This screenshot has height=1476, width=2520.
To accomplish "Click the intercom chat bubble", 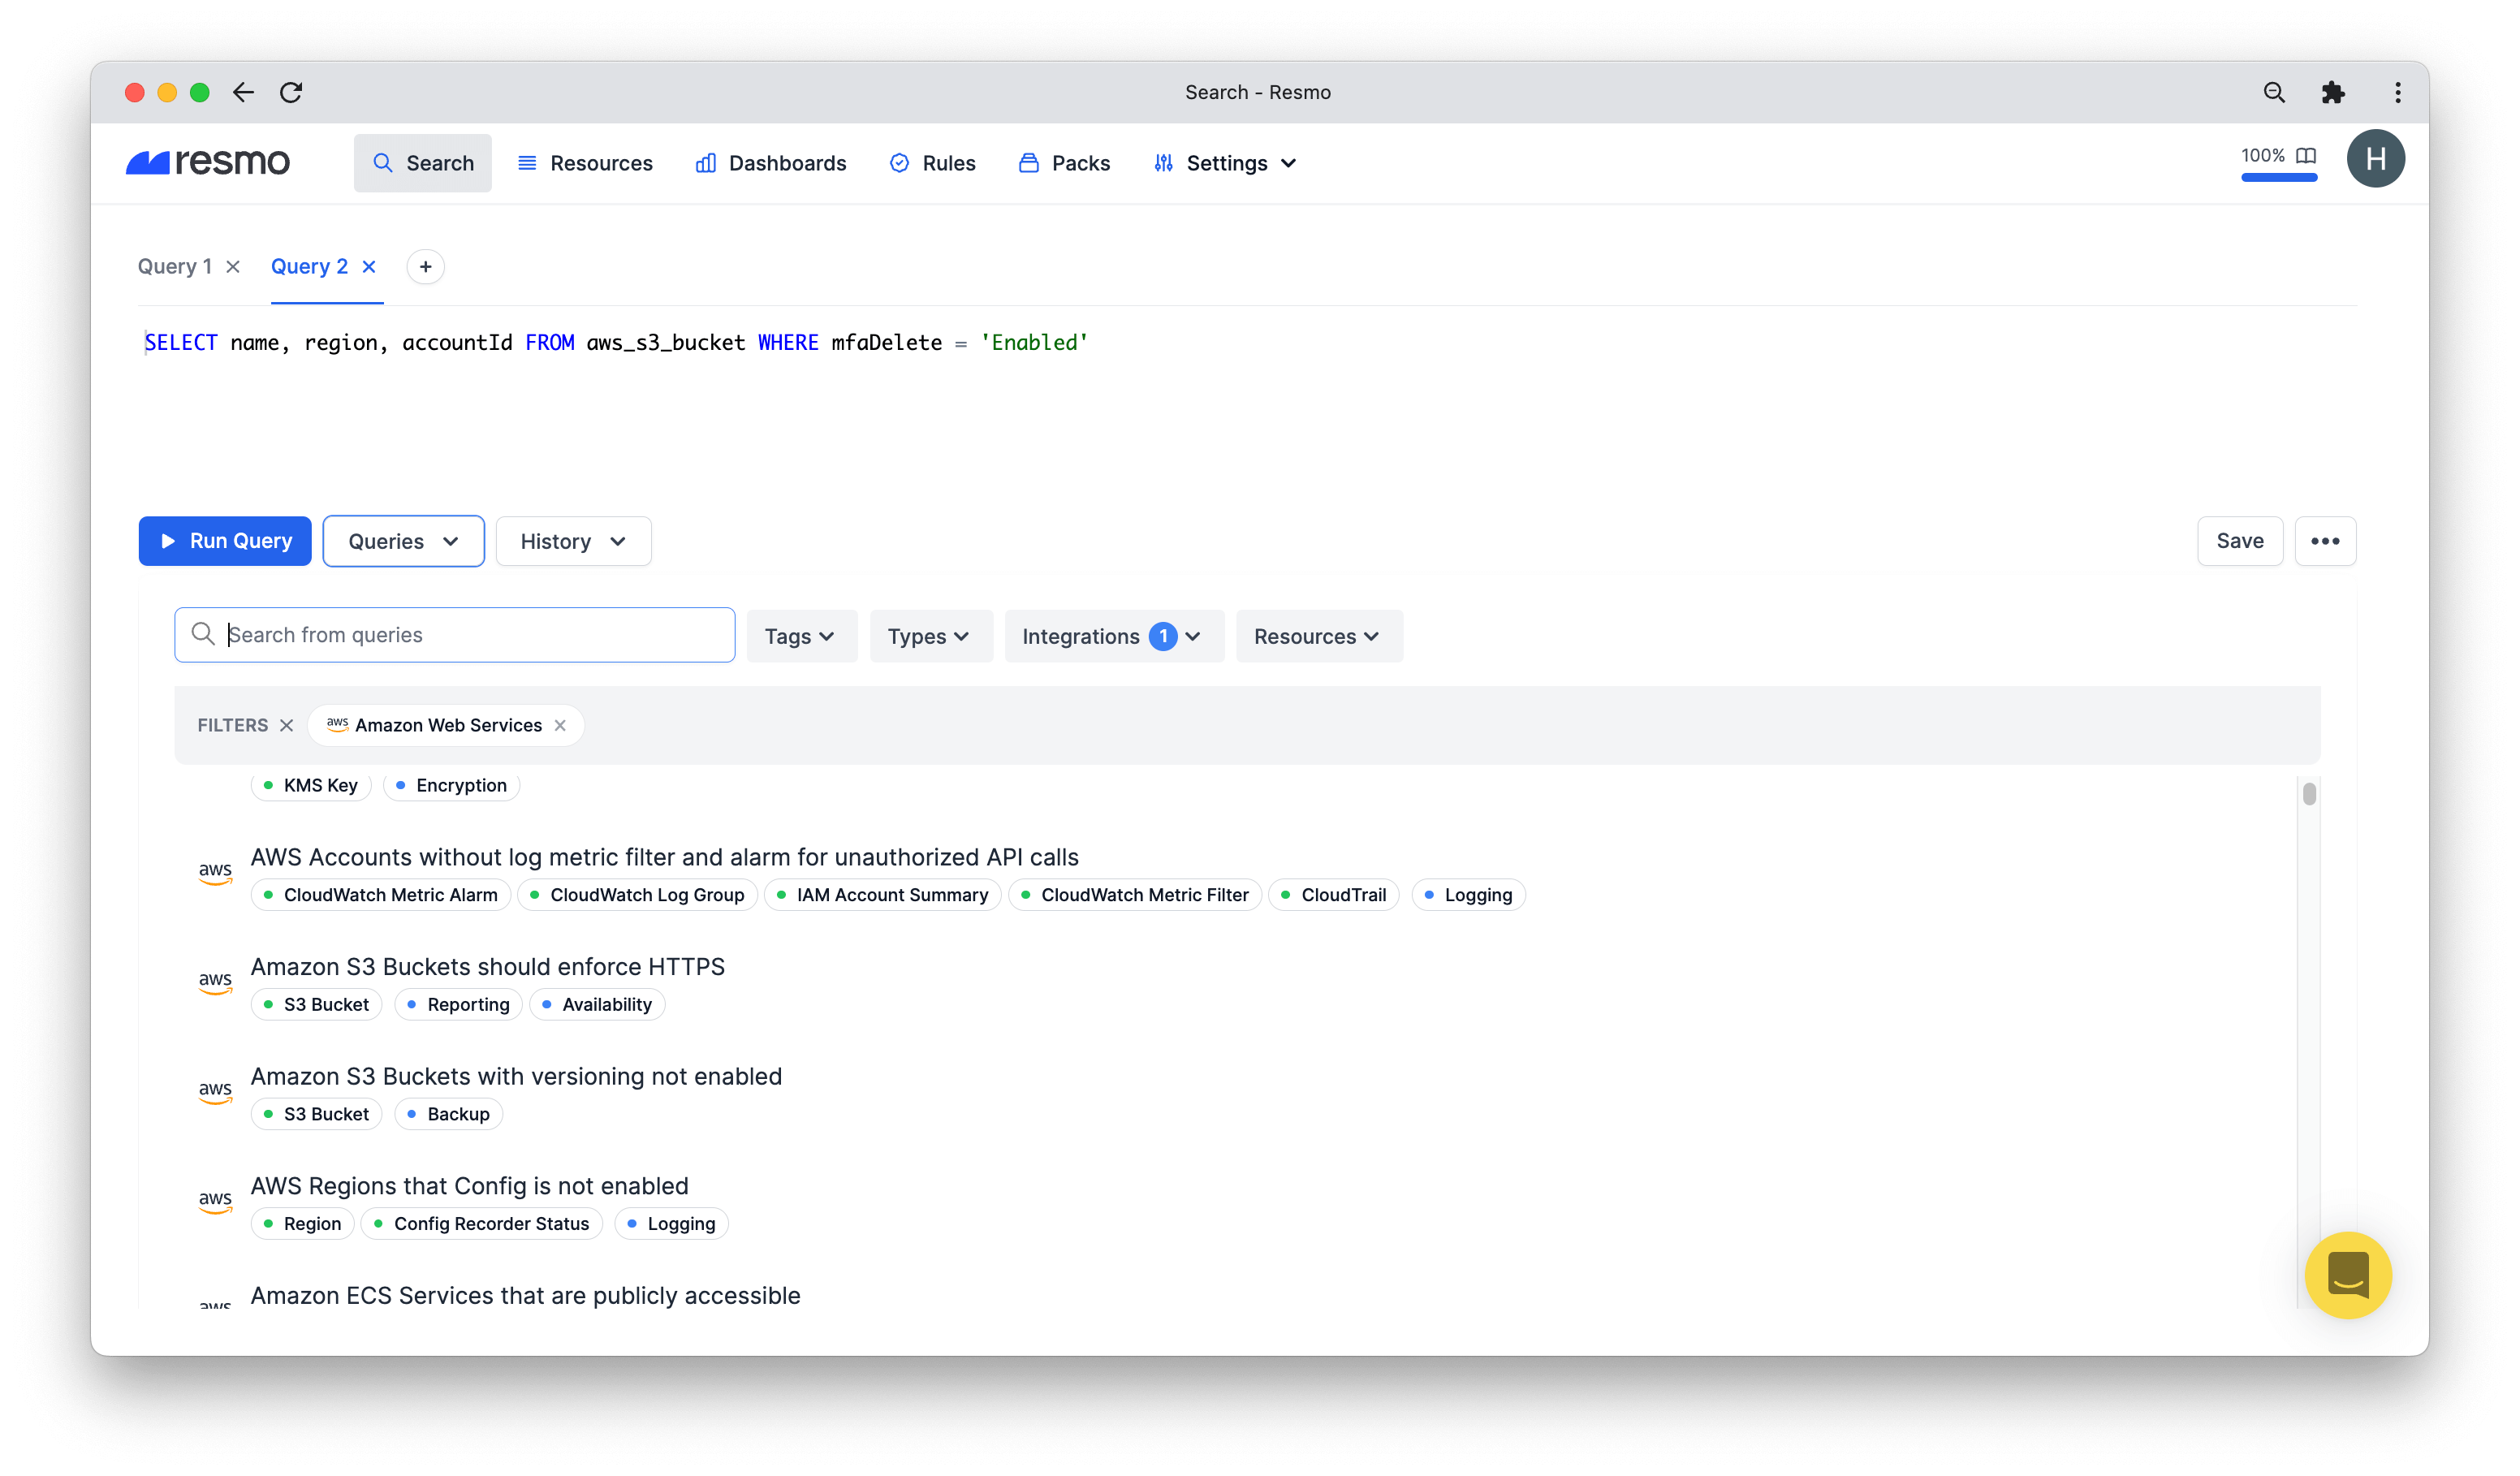I will pyautogui.click(x=2348, y=1275).
